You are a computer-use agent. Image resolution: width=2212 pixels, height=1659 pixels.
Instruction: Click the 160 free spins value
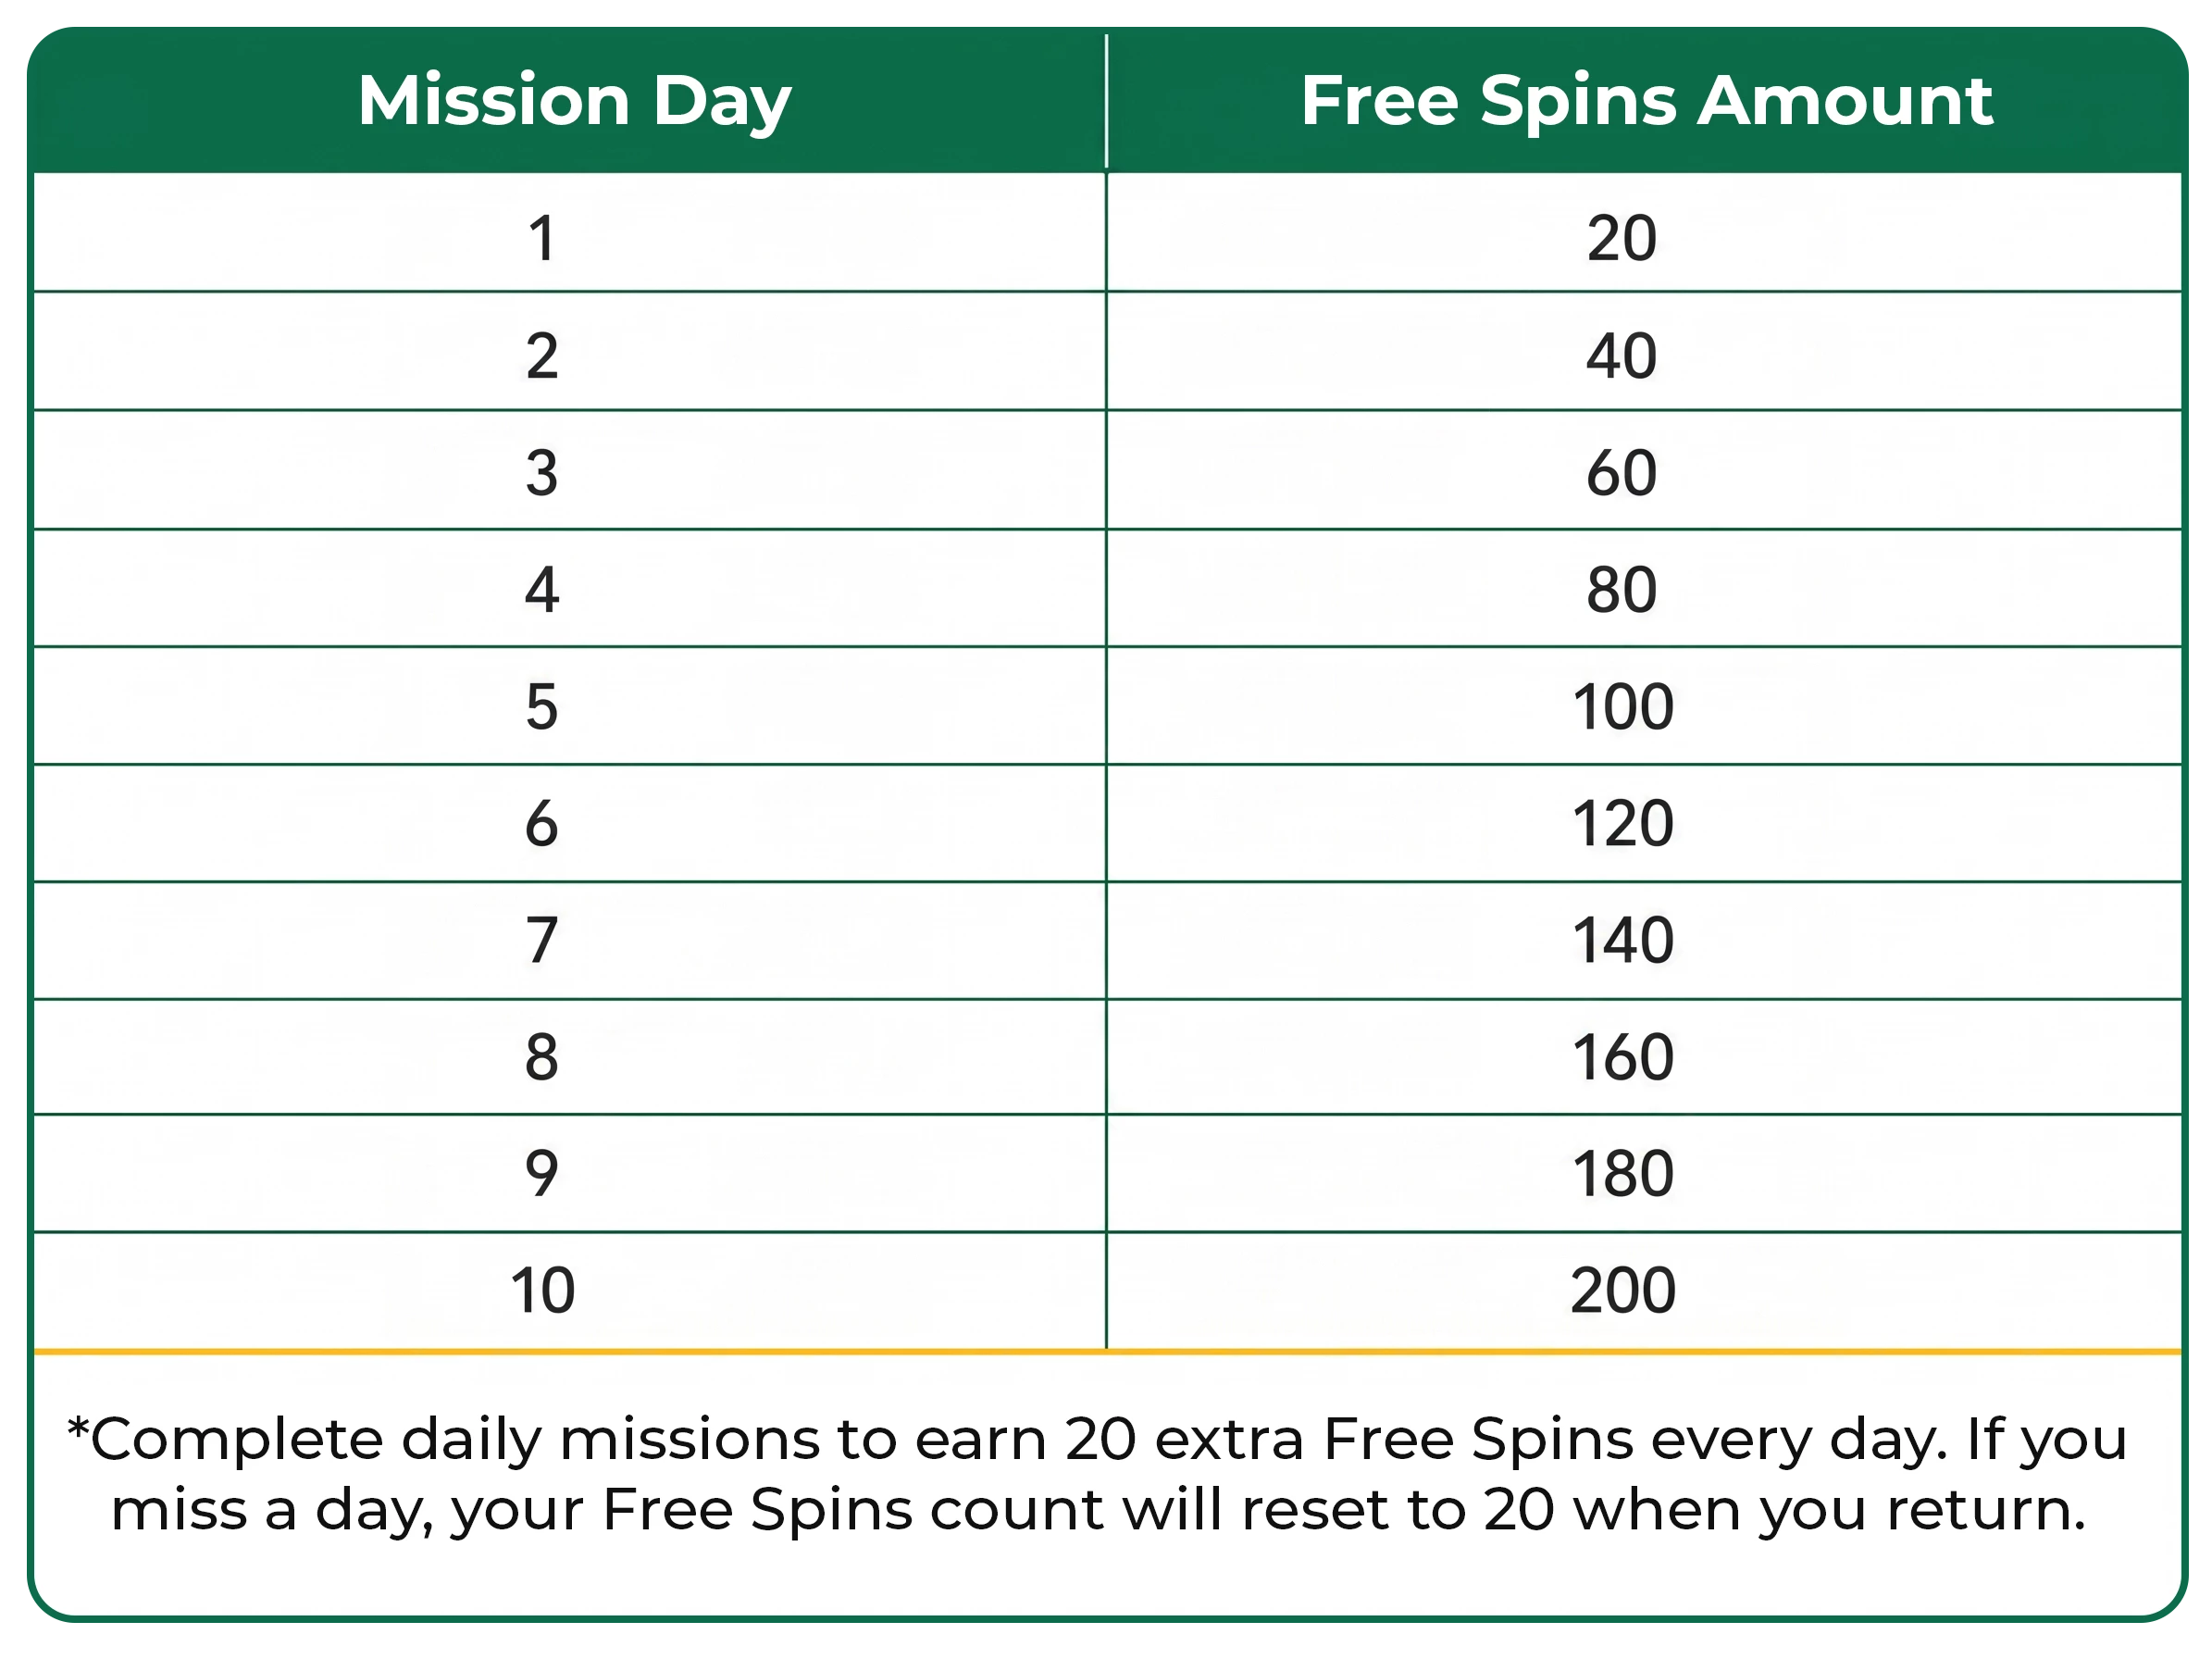click(1623, 1058)
